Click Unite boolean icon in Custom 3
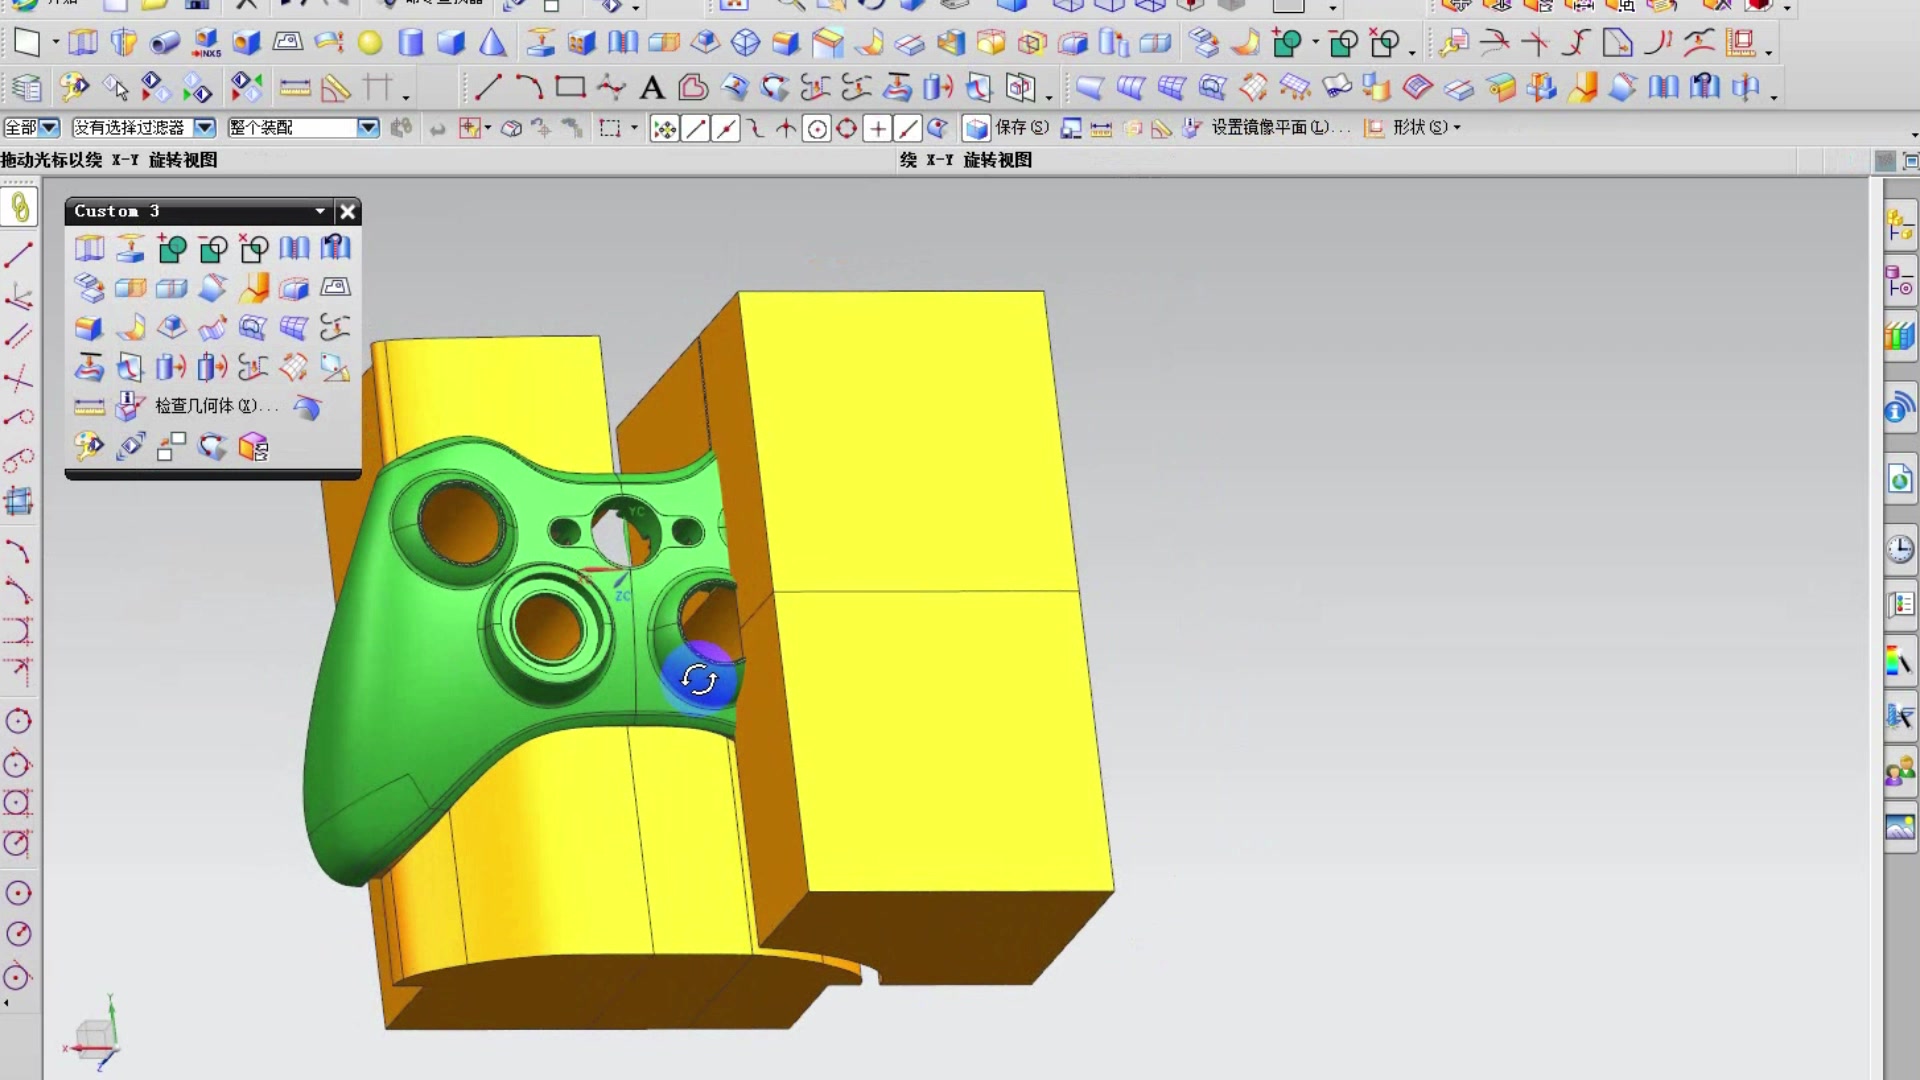The image size is (1920, 1080). pyautogui.click(x=172, y=248)
